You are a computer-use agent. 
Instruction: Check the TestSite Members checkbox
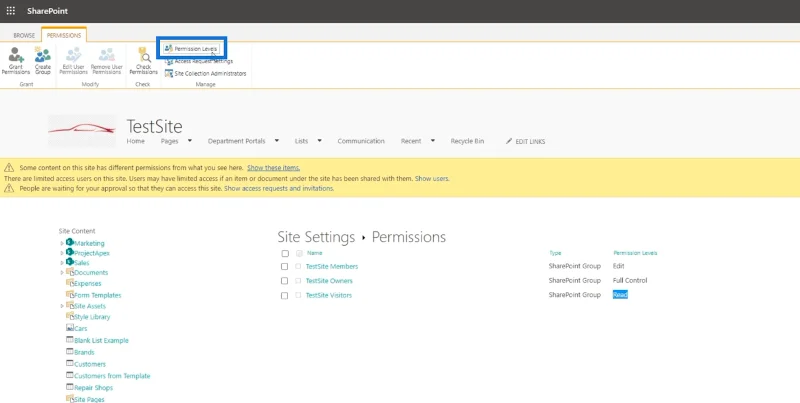(284, 266)
